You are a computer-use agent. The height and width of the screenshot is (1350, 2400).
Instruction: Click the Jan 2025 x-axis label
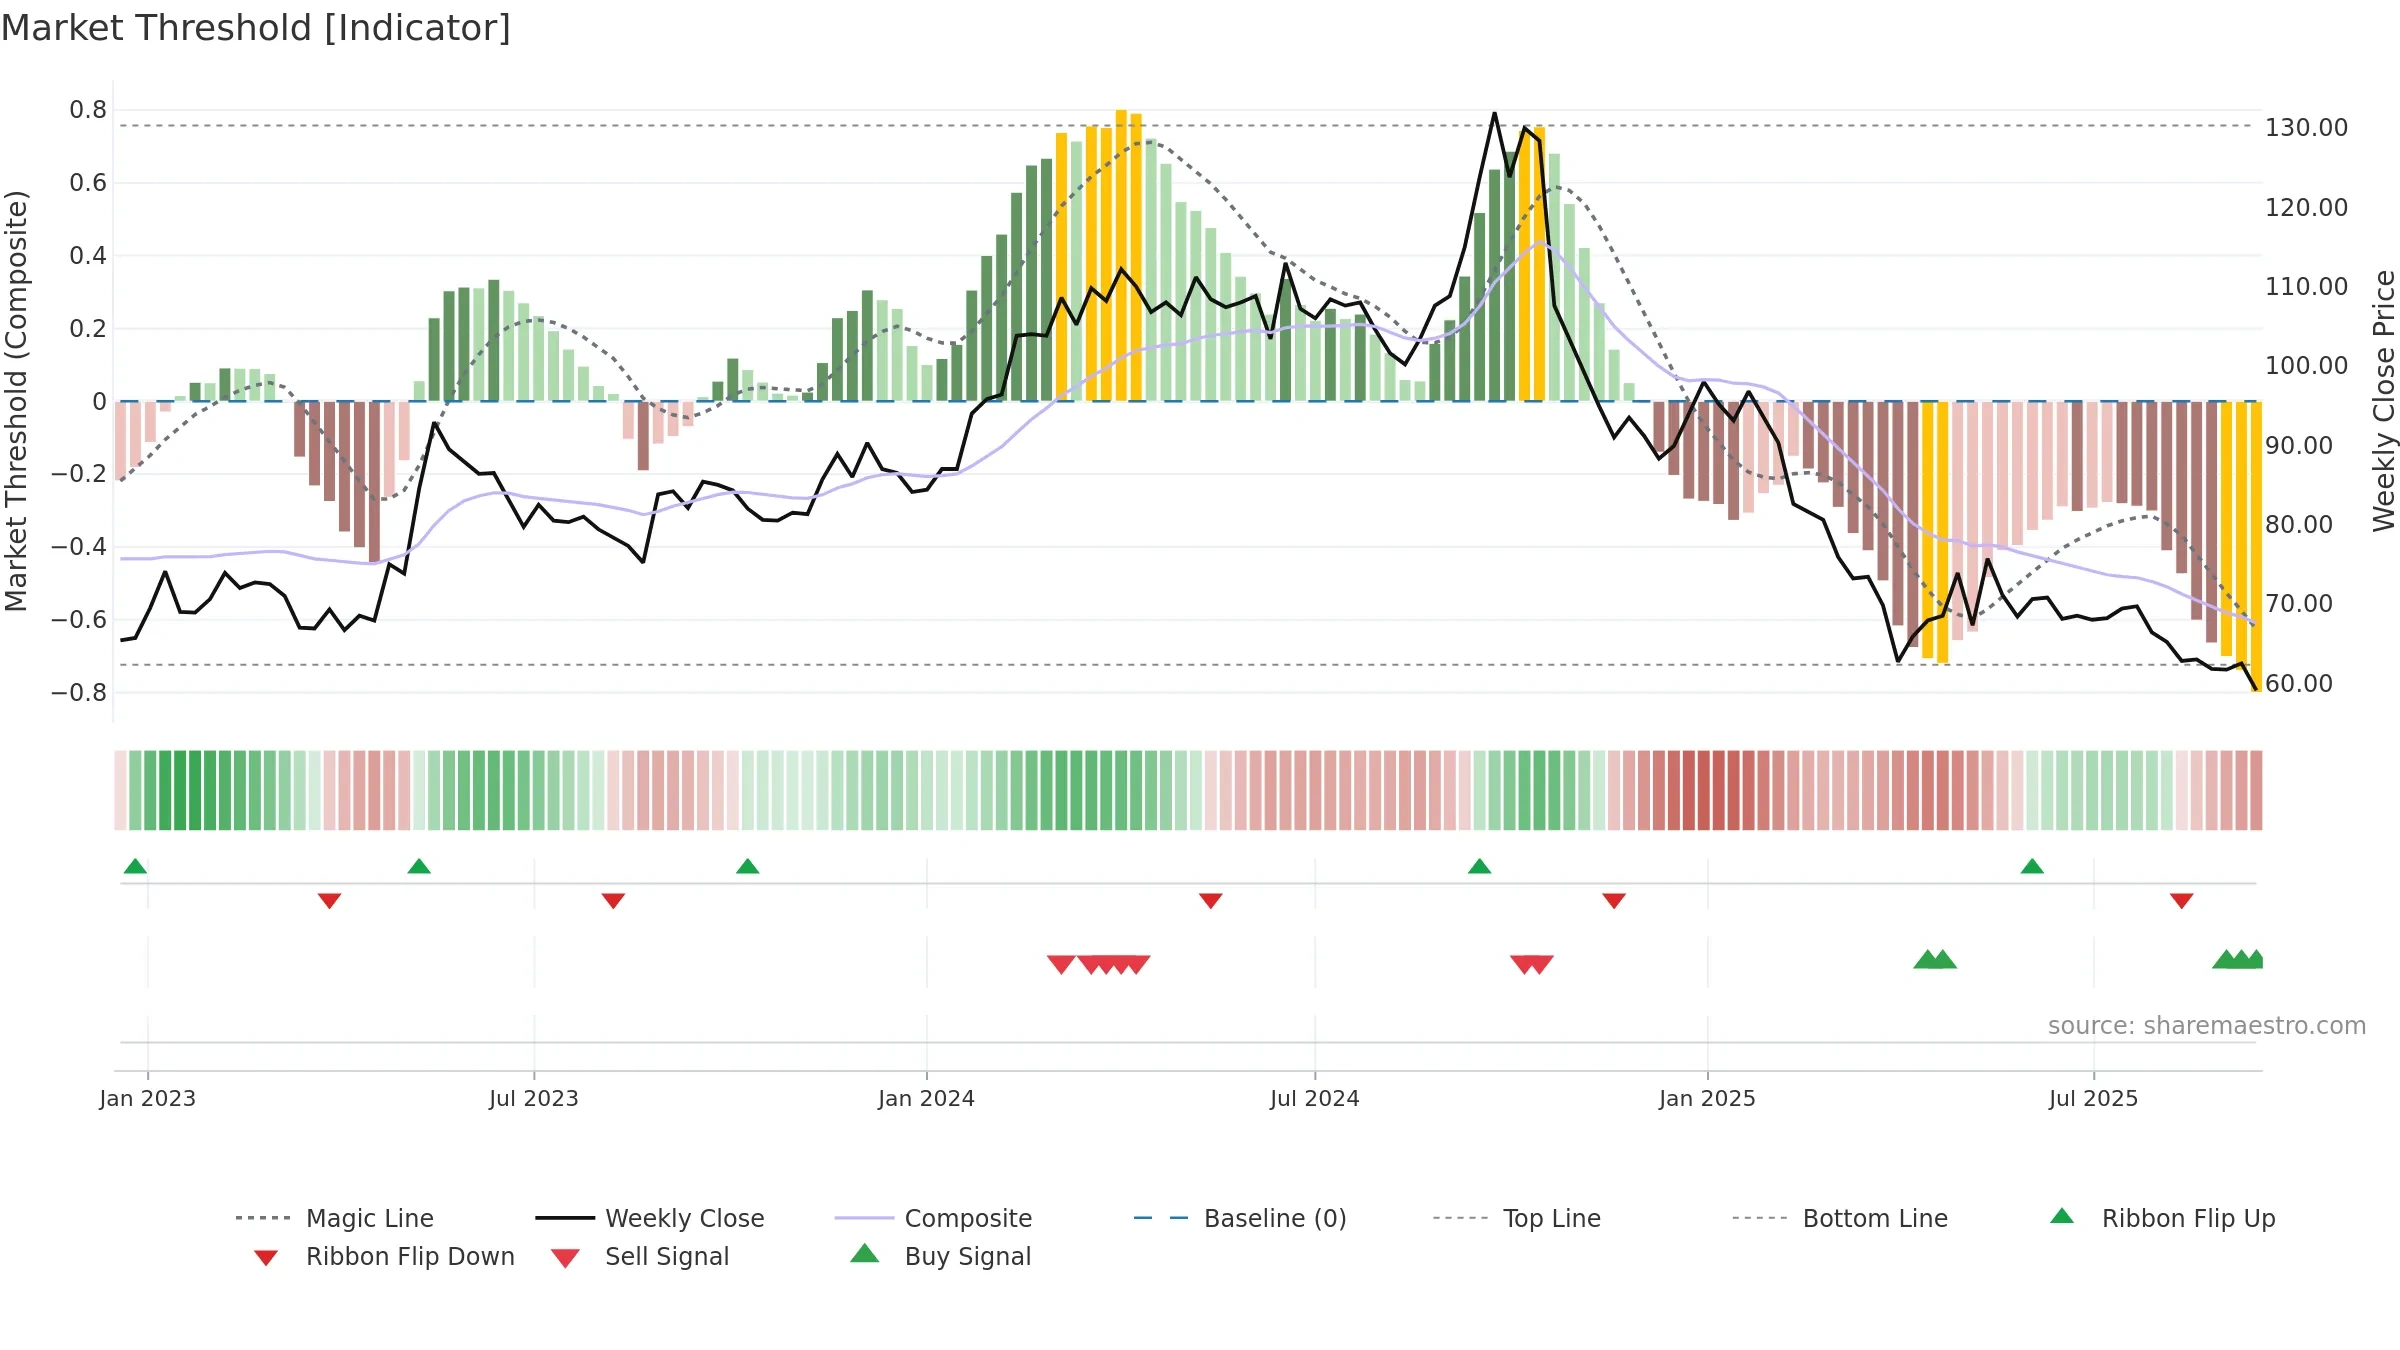coord(1707,1098)
